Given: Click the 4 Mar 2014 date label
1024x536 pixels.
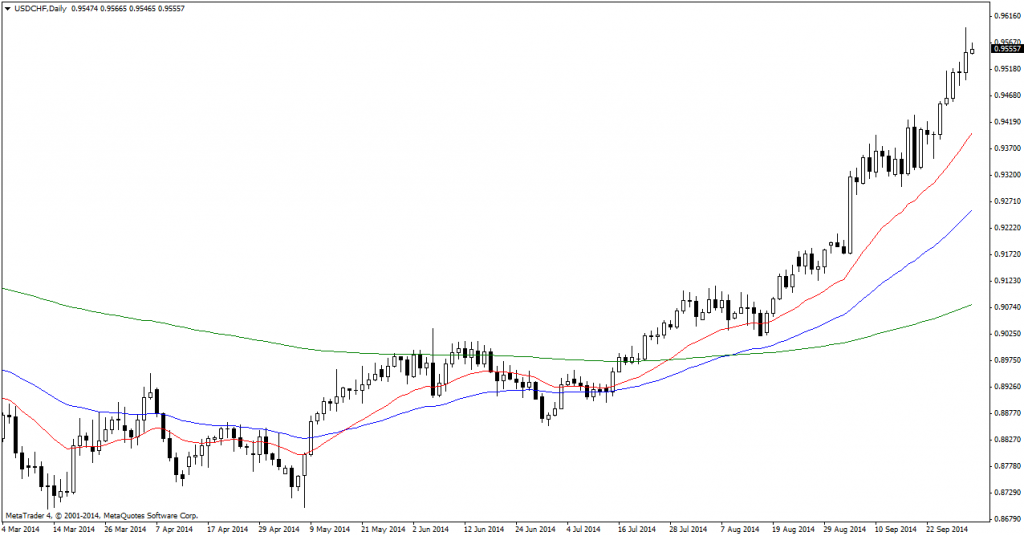Looking at the screenshot, I should [x=24, y=527].
